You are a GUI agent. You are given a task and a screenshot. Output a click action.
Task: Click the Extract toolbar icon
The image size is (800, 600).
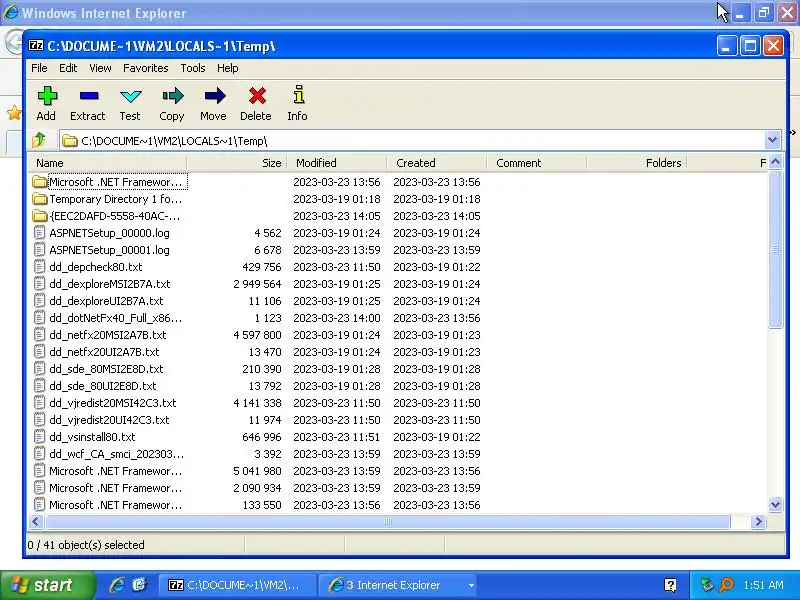point(89,96)
